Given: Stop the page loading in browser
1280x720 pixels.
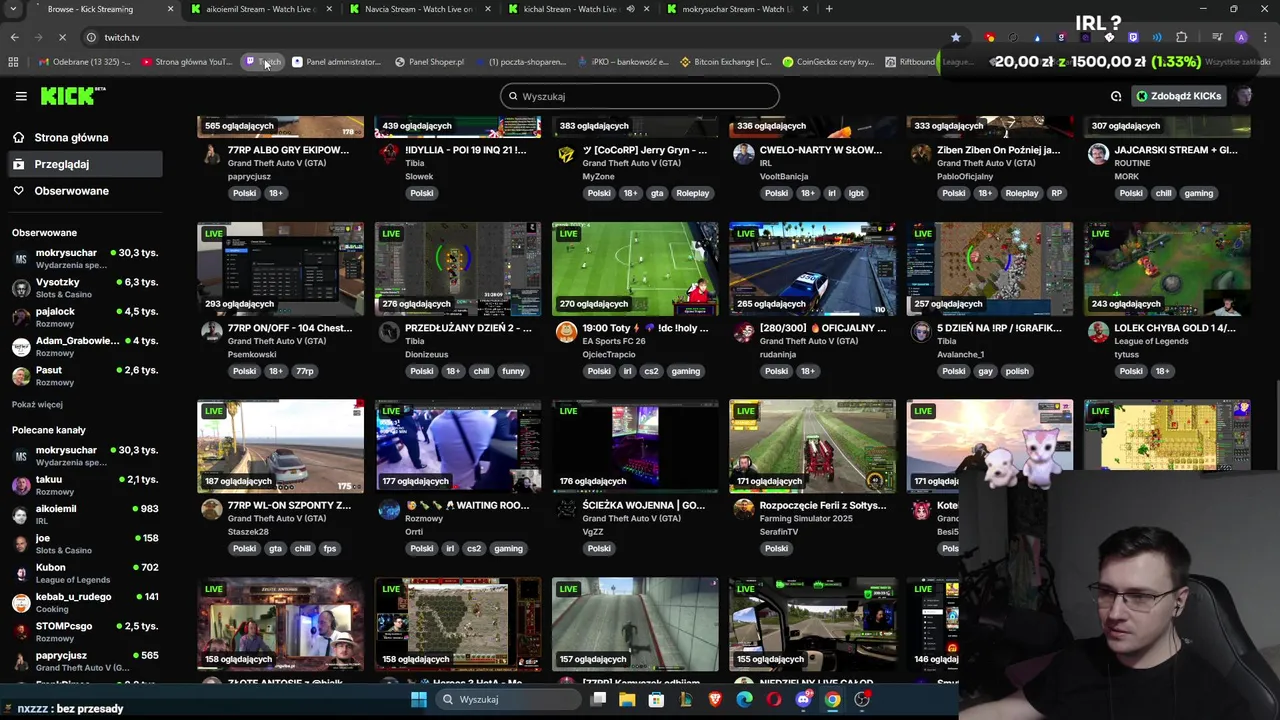Looking at the screenshot, I should coord(62,37).
